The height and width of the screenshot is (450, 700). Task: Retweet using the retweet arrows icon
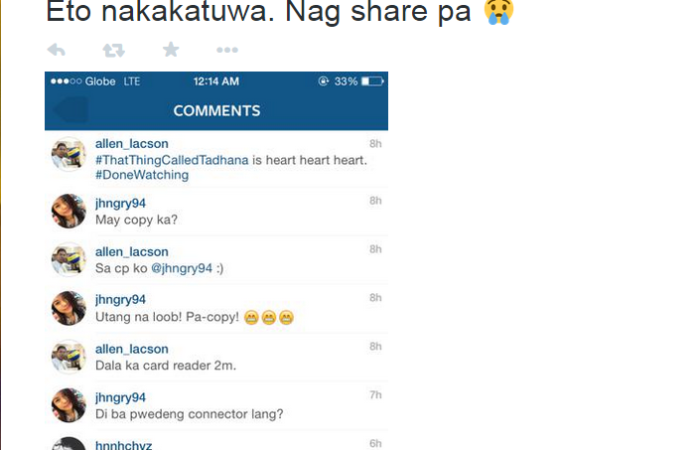pos(113,50)
